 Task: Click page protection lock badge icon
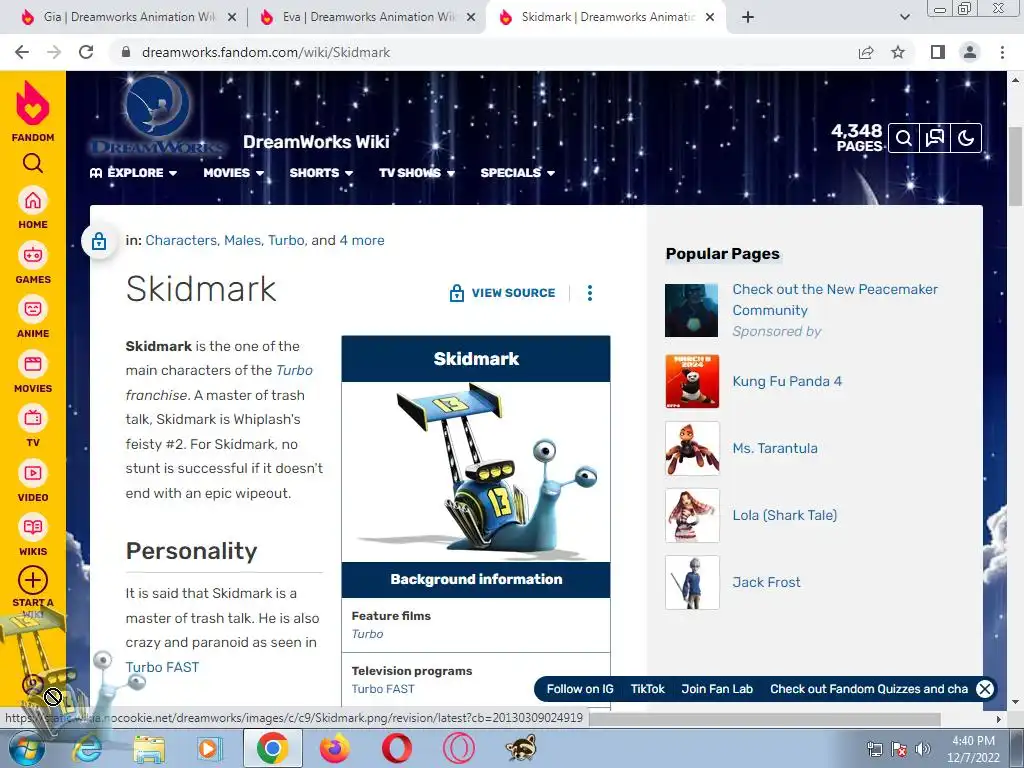(99, 241)
